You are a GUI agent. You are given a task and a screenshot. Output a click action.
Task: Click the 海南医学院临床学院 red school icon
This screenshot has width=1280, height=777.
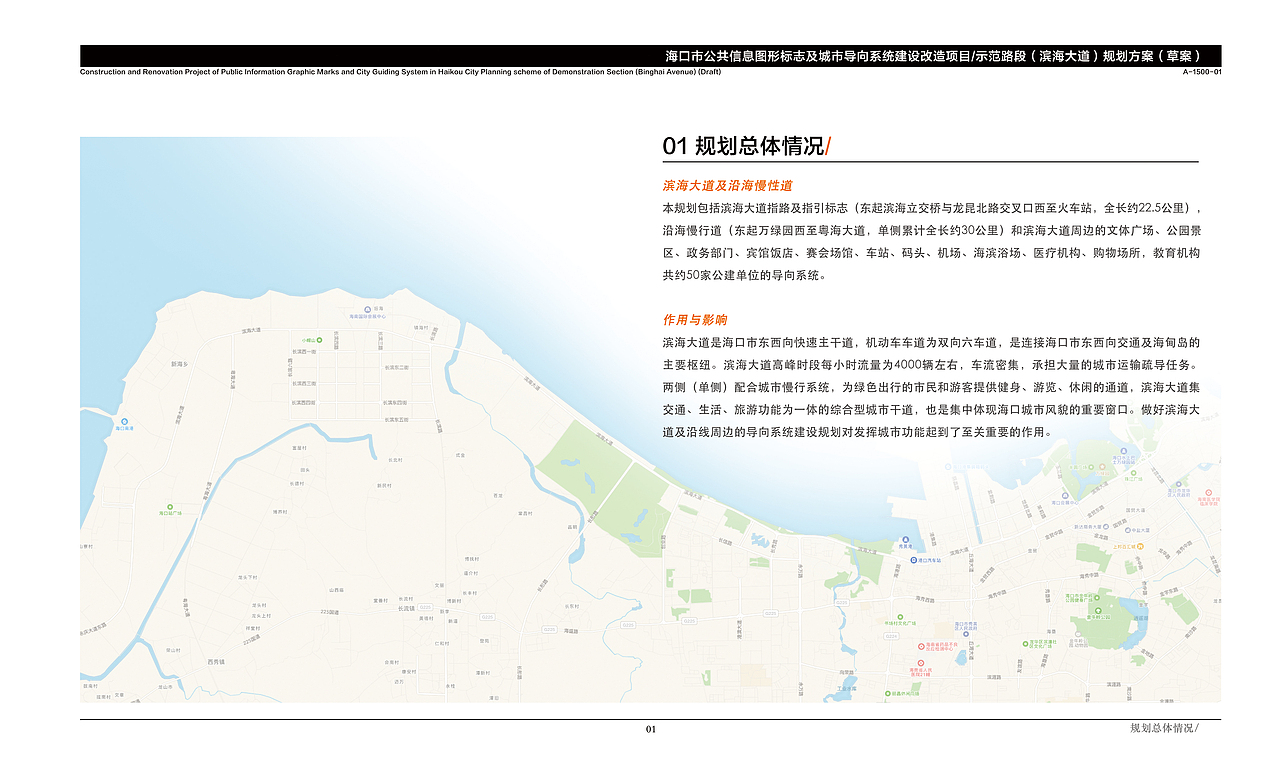[1208, 492]
